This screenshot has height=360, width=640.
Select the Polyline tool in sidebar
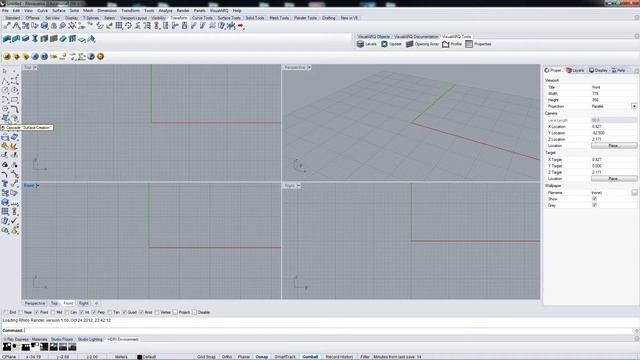(5, 81)
